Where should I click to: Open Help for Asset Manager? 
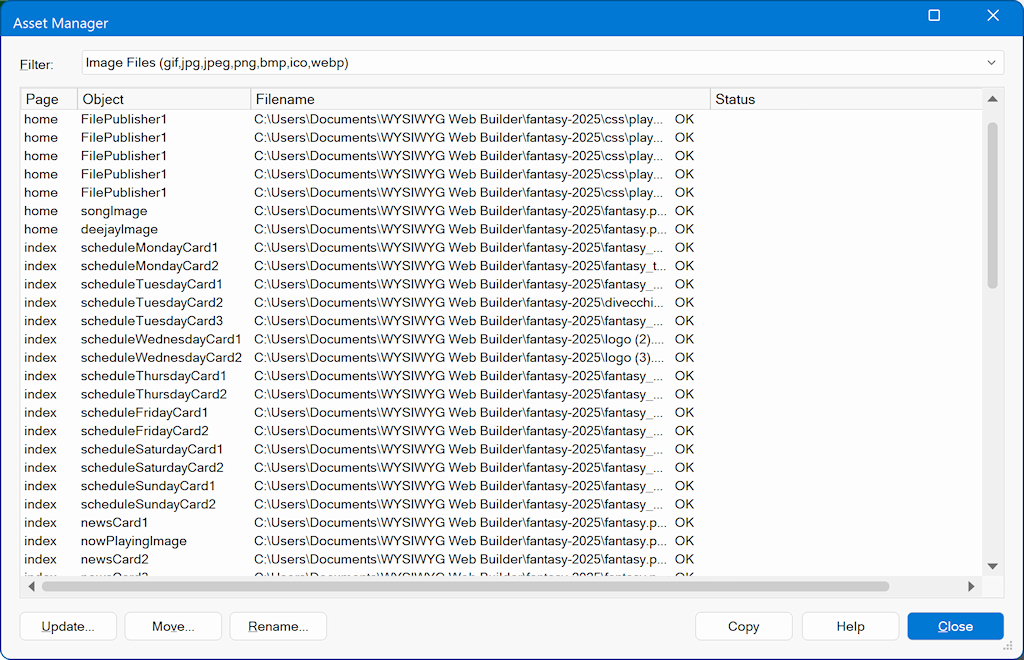[850, 626]
